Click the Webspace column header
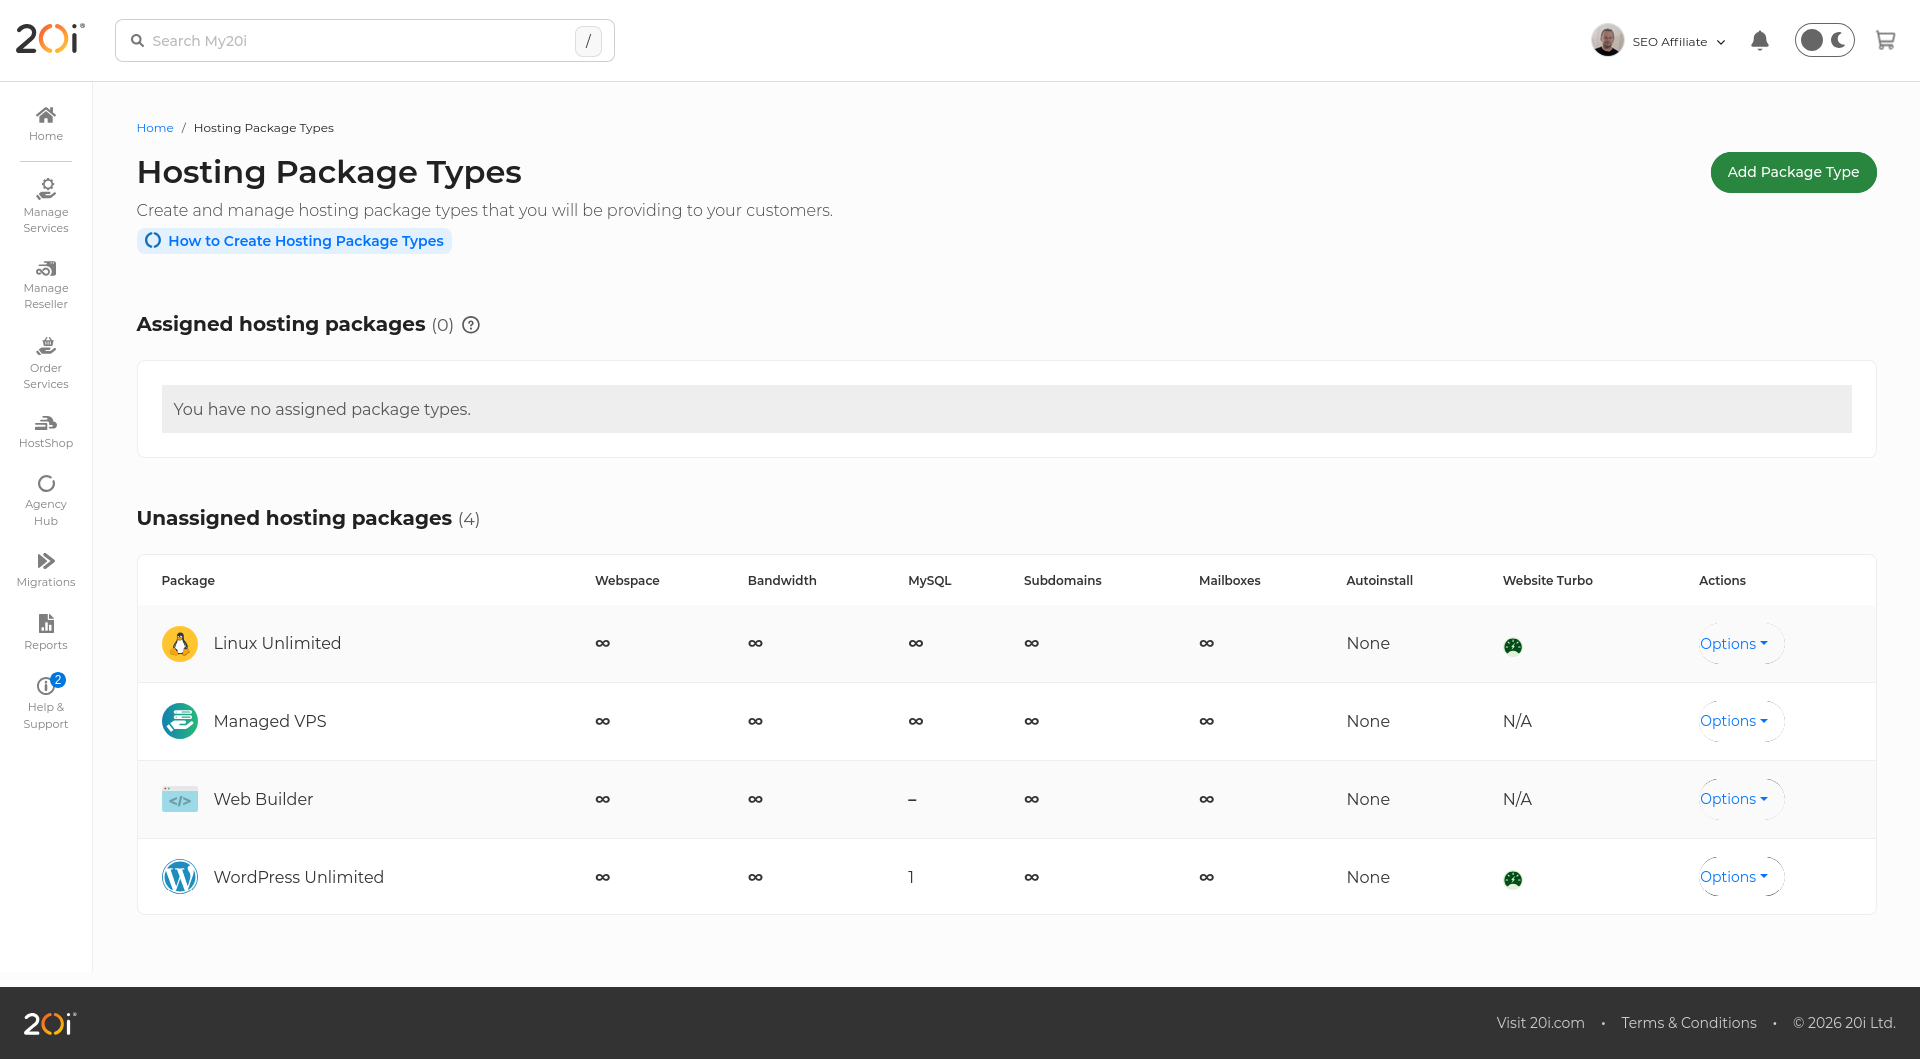The width and height of the screenshot is (1920, 1060). tap(627, 581)
